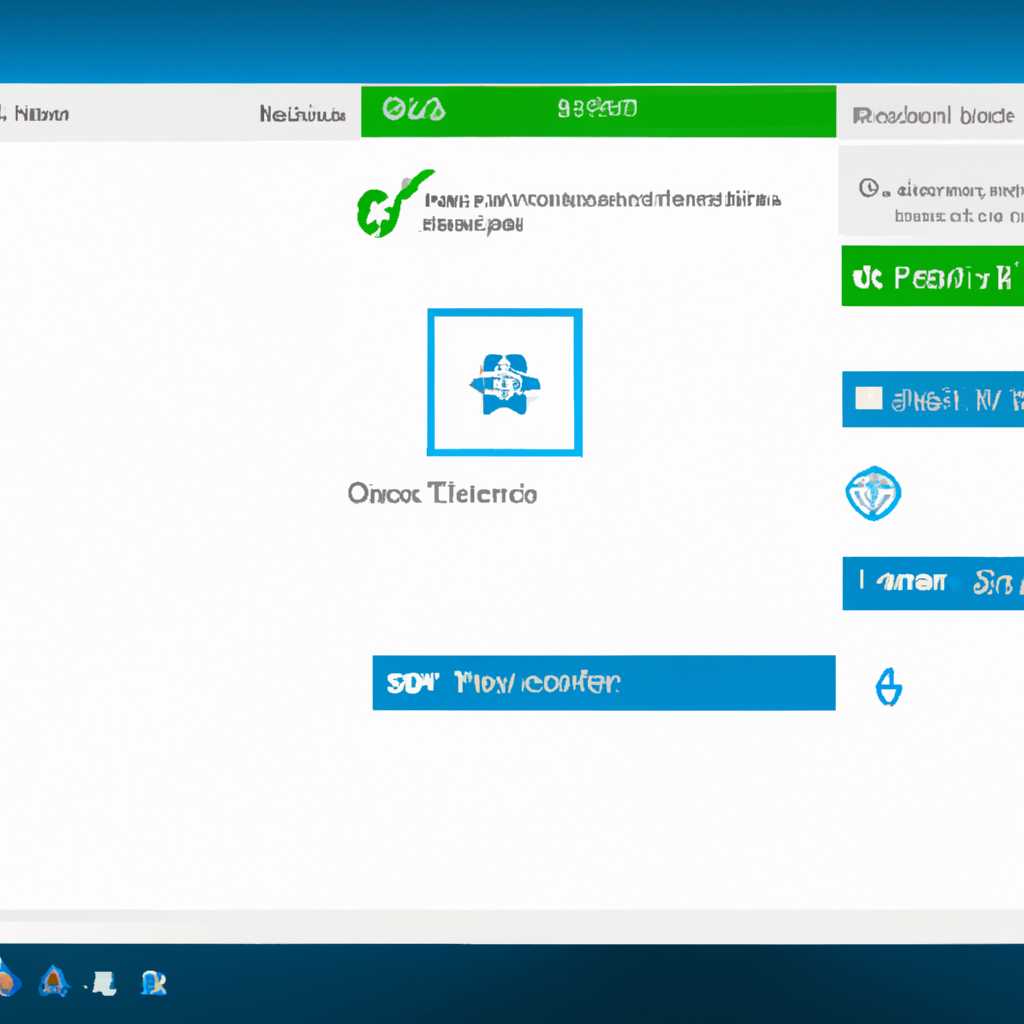Click the wide blue button at the bottom center
This screenshot has width=1024, height=1024.
tap(603, 682)
